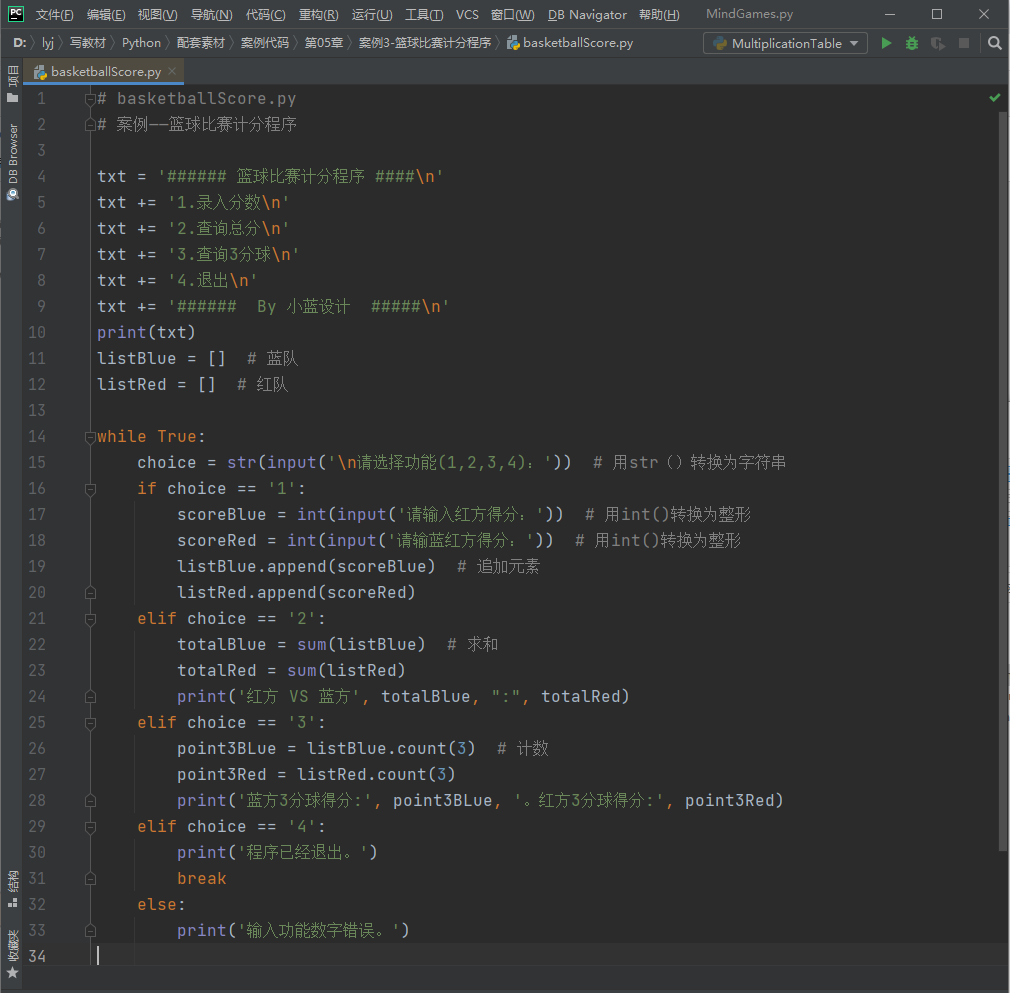The width and height of the screenshot is (1010, 993).
Task: Open Search Everywhere magnifier icon
Action: pyautogui.click(x=994, y=43)
